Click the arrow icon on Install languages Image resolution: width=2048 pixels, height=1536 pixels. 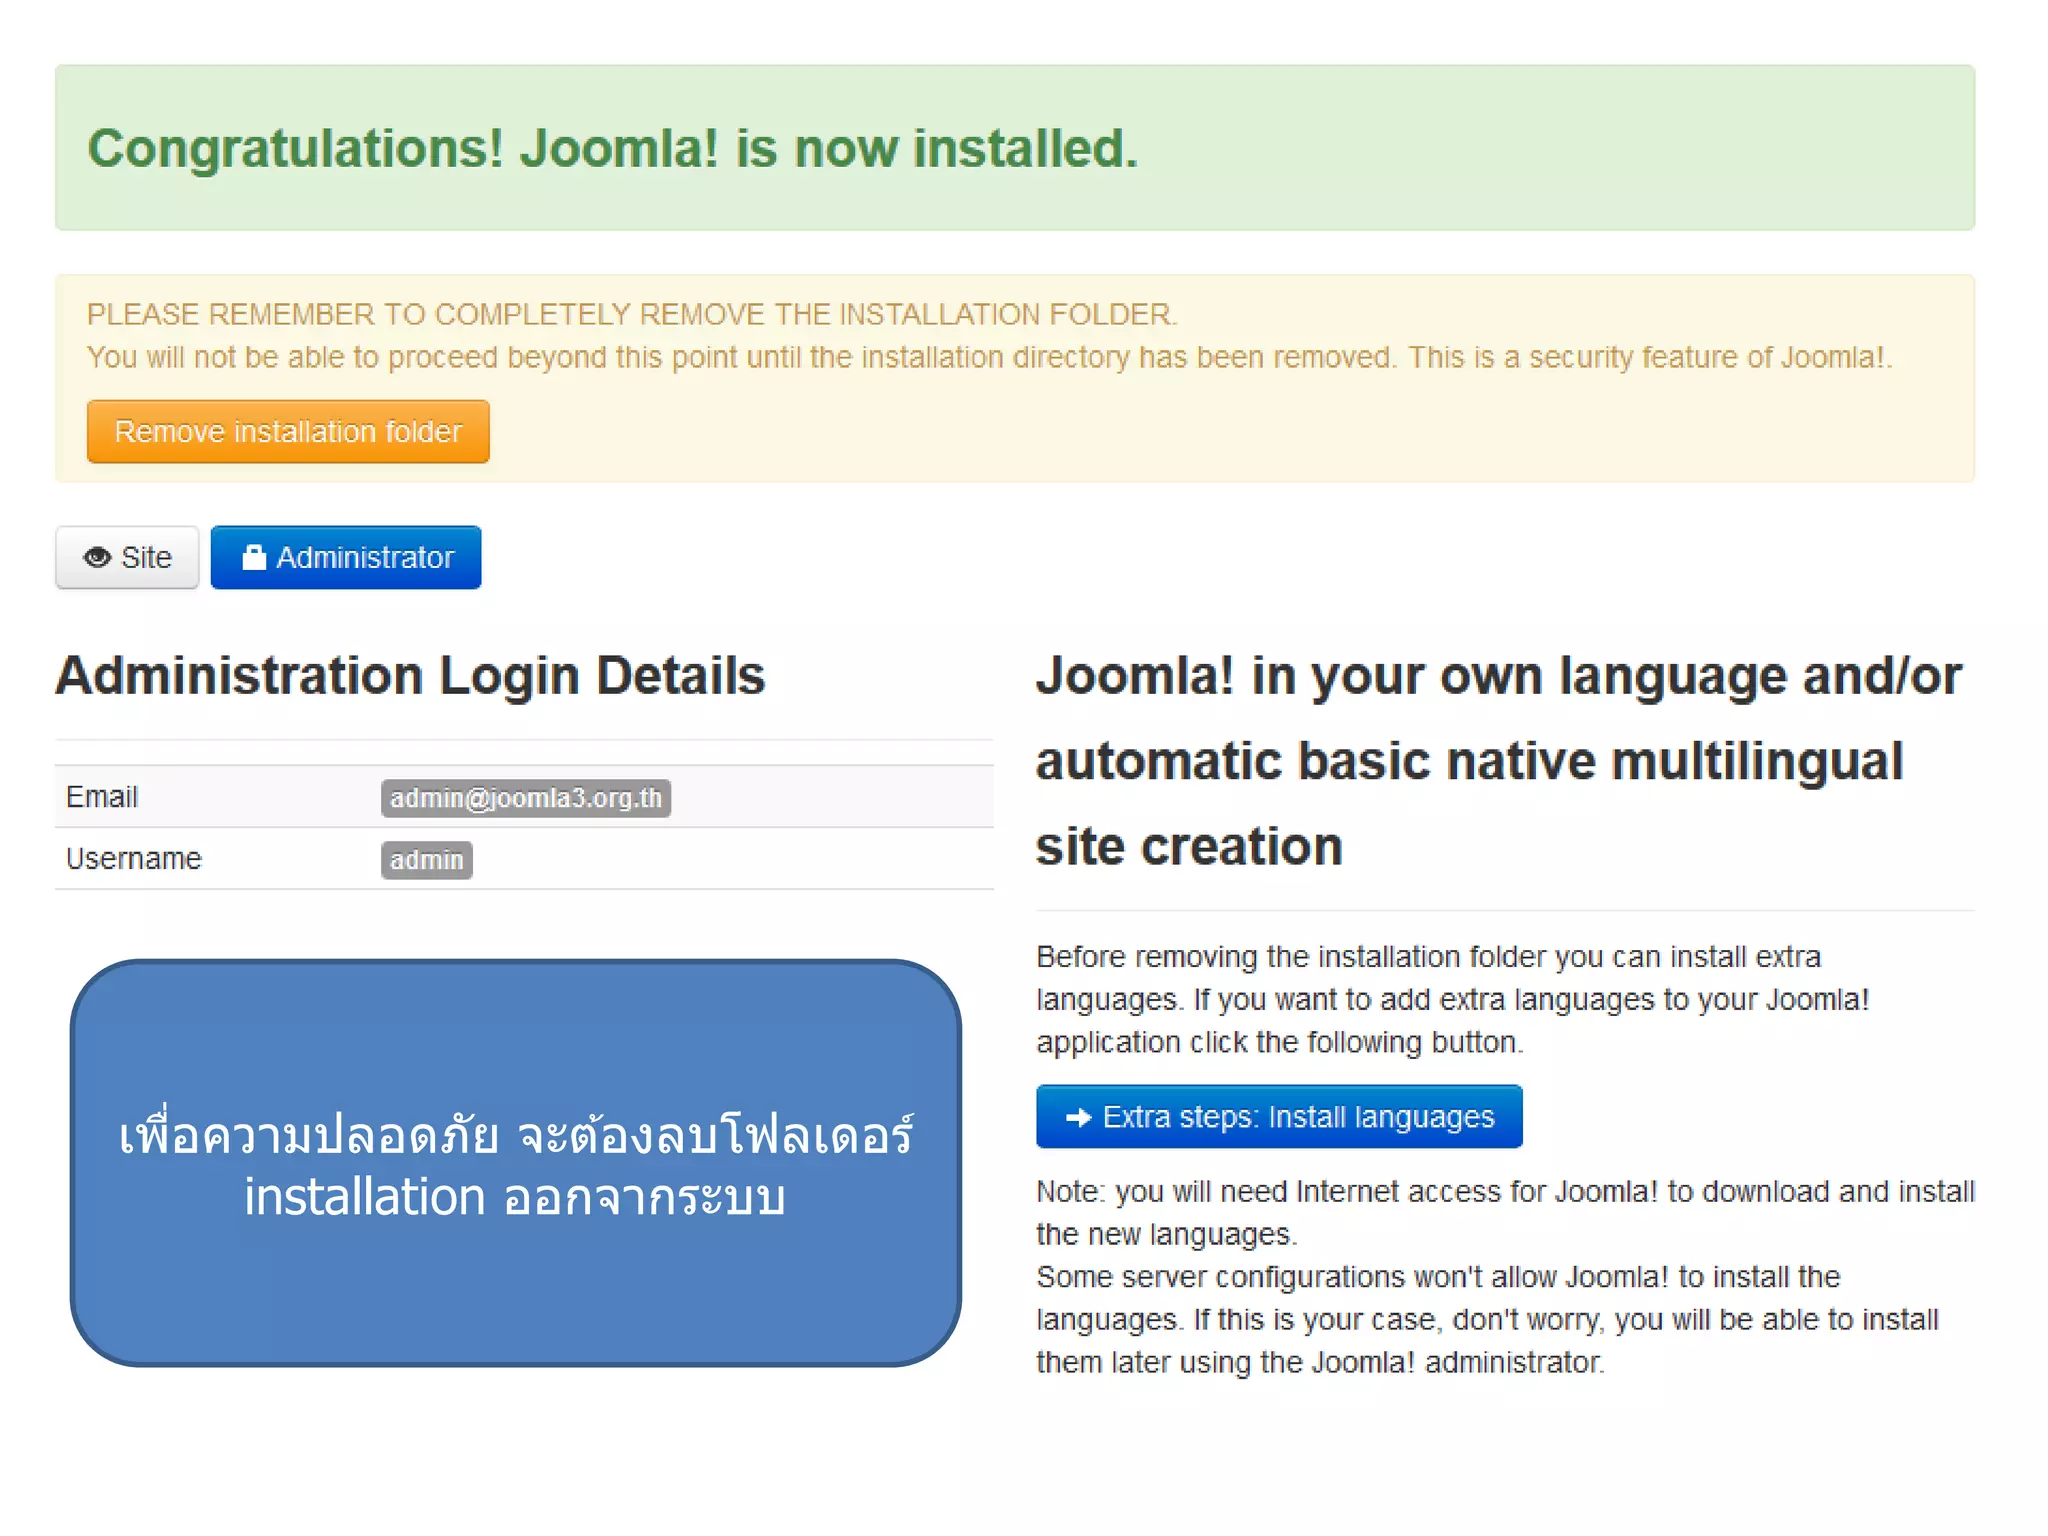1078,1117
